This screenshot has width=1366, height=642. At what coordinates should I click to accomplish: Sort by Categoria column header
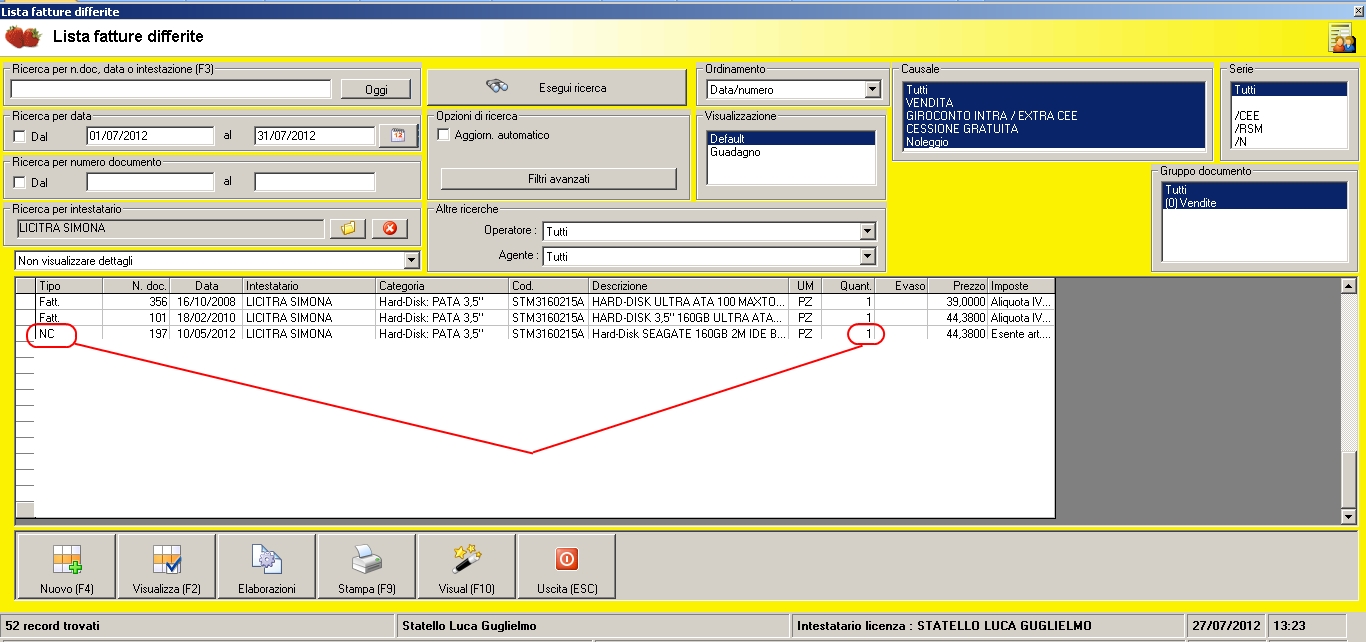tap(443, 286)
